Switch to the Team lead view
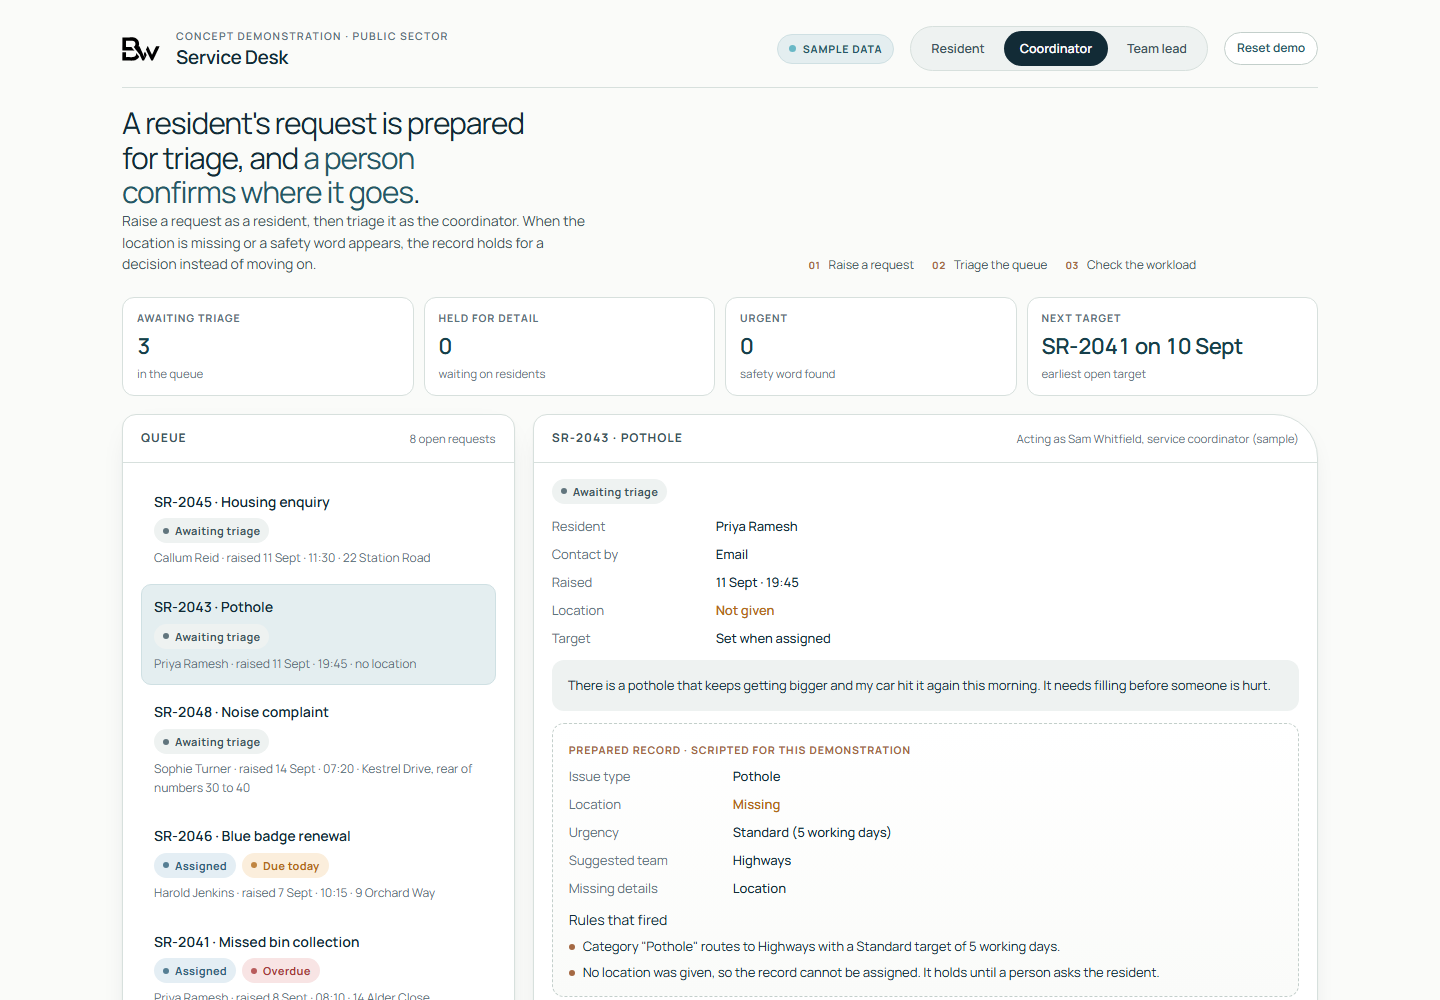 click(1156, 48)
